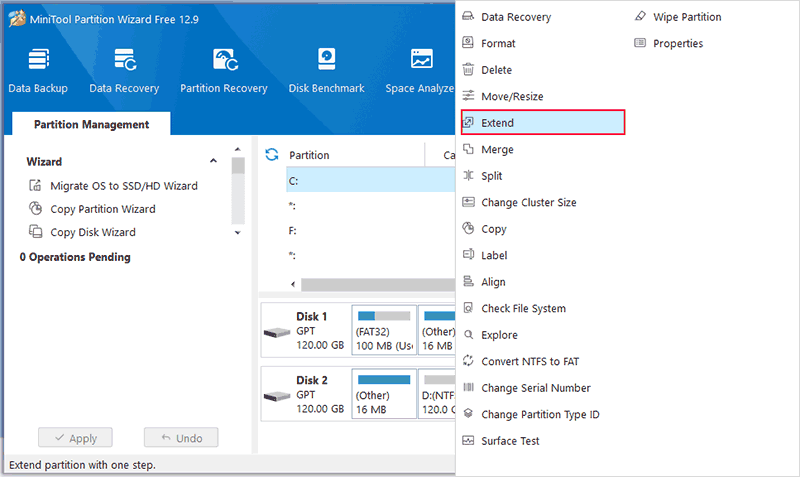This screenshot has height=477, width=800.
Task: Click the refresh icon beside Partition header
Action: pos(271,155)
